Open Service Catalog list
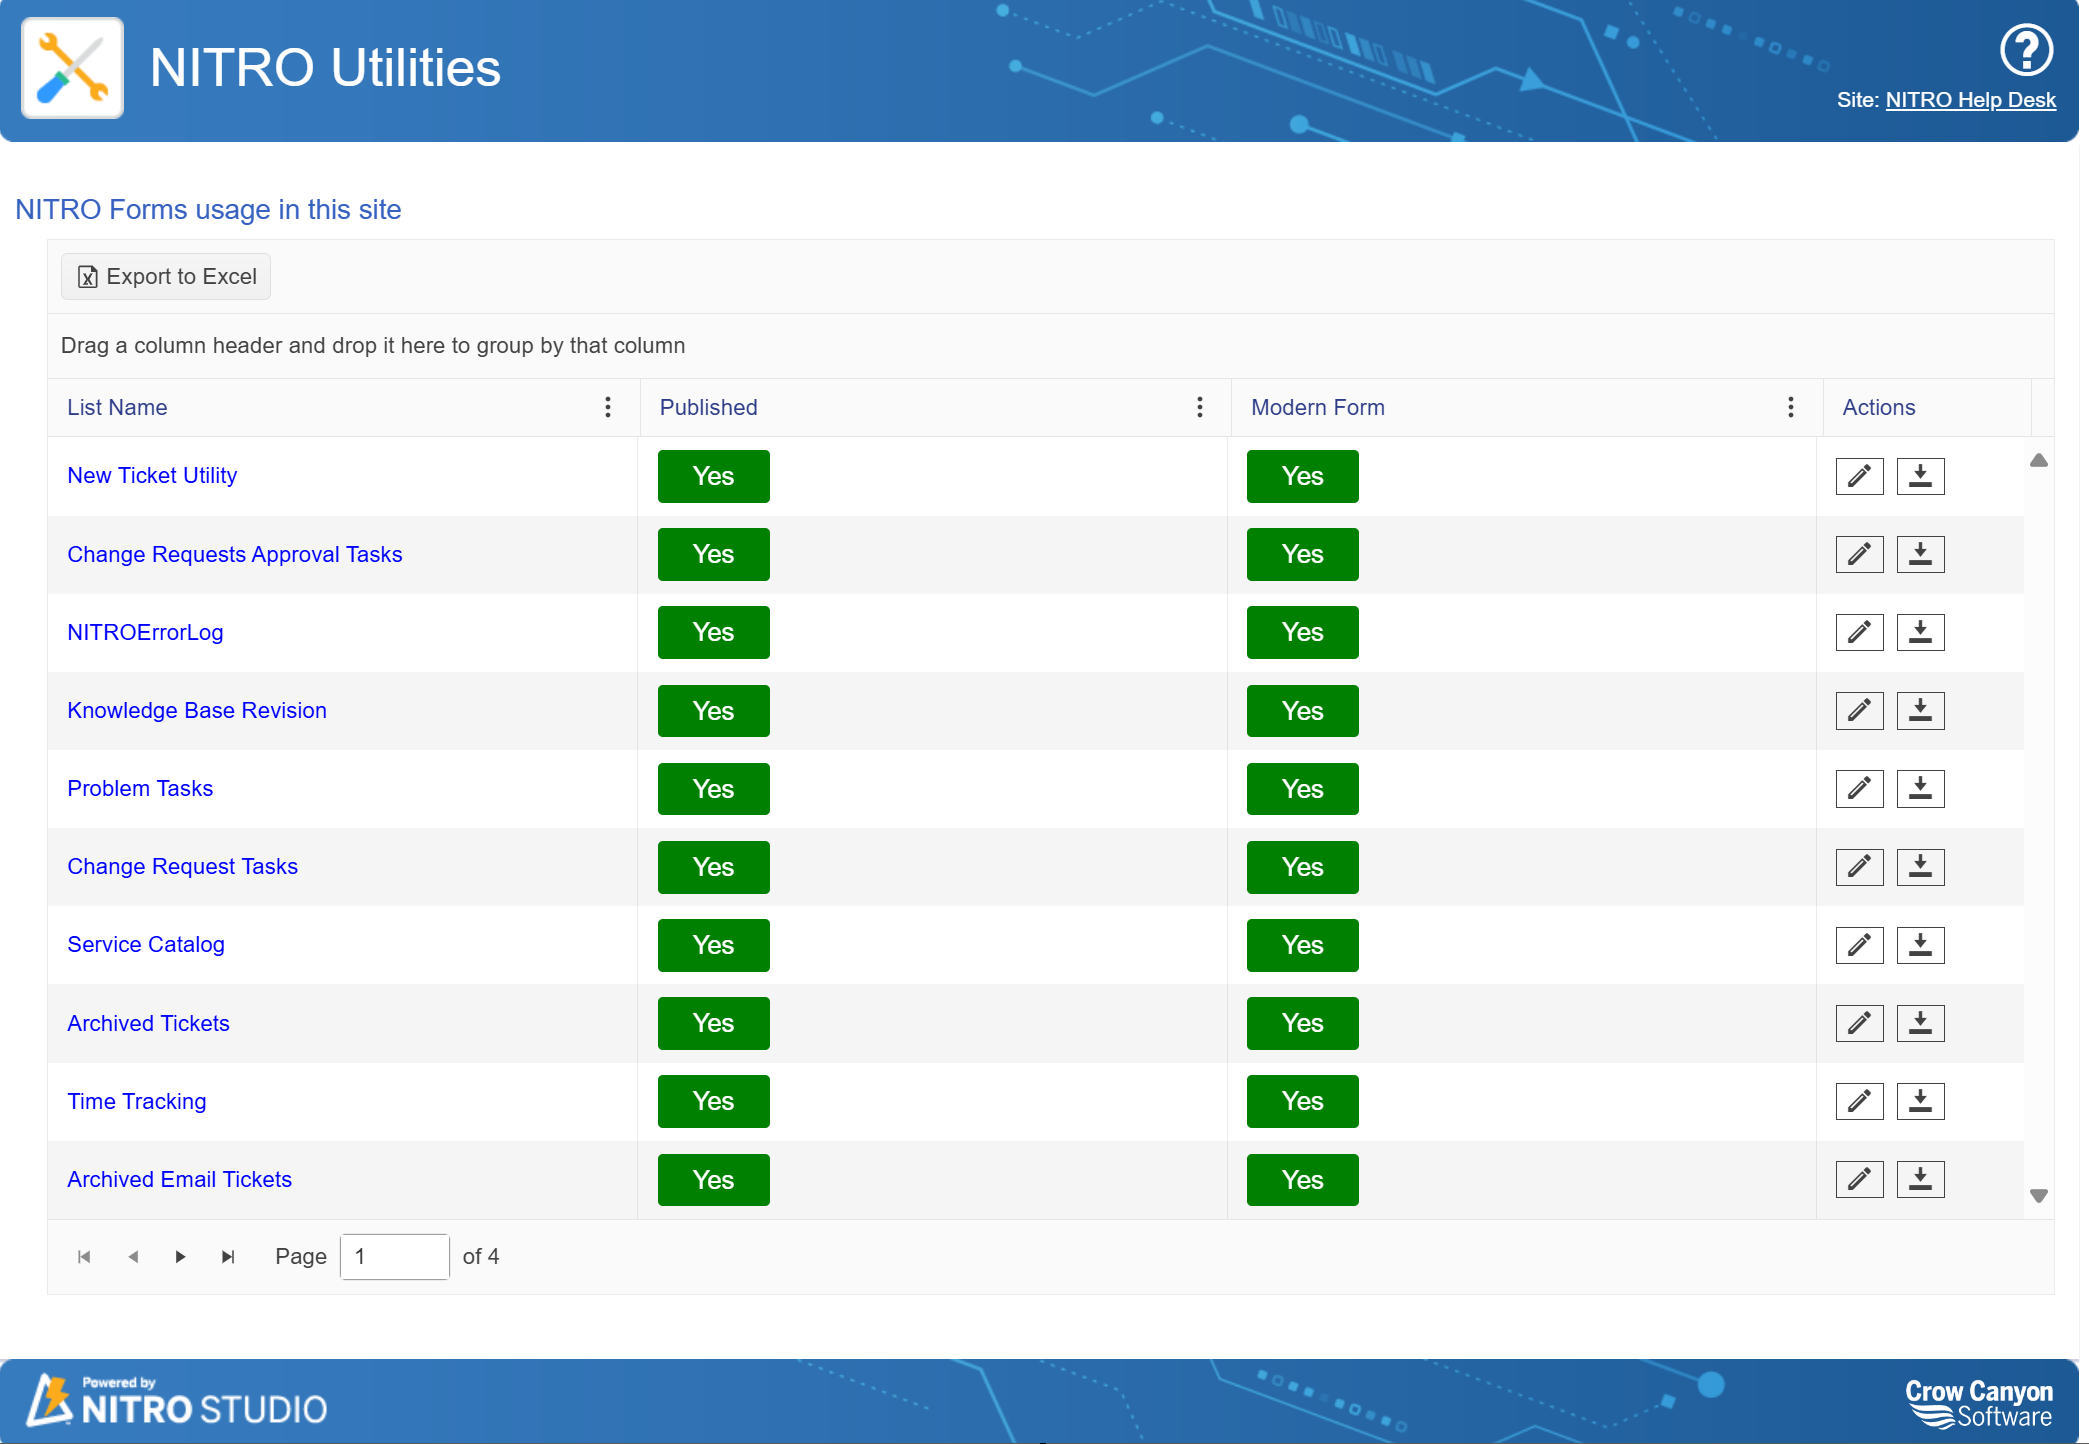This screenshot has height=1444, width=2089. (145, 945)
